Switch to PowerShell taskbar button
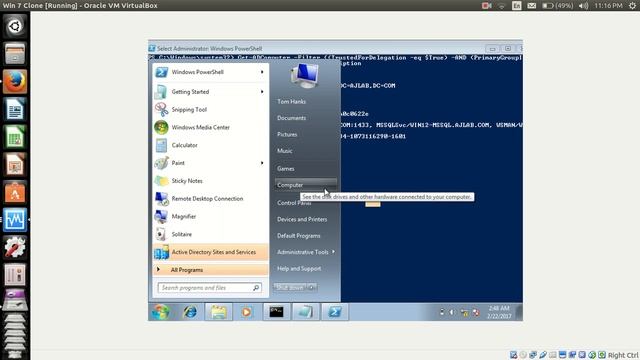The image size is (640, 360). [x=335, y=312]
